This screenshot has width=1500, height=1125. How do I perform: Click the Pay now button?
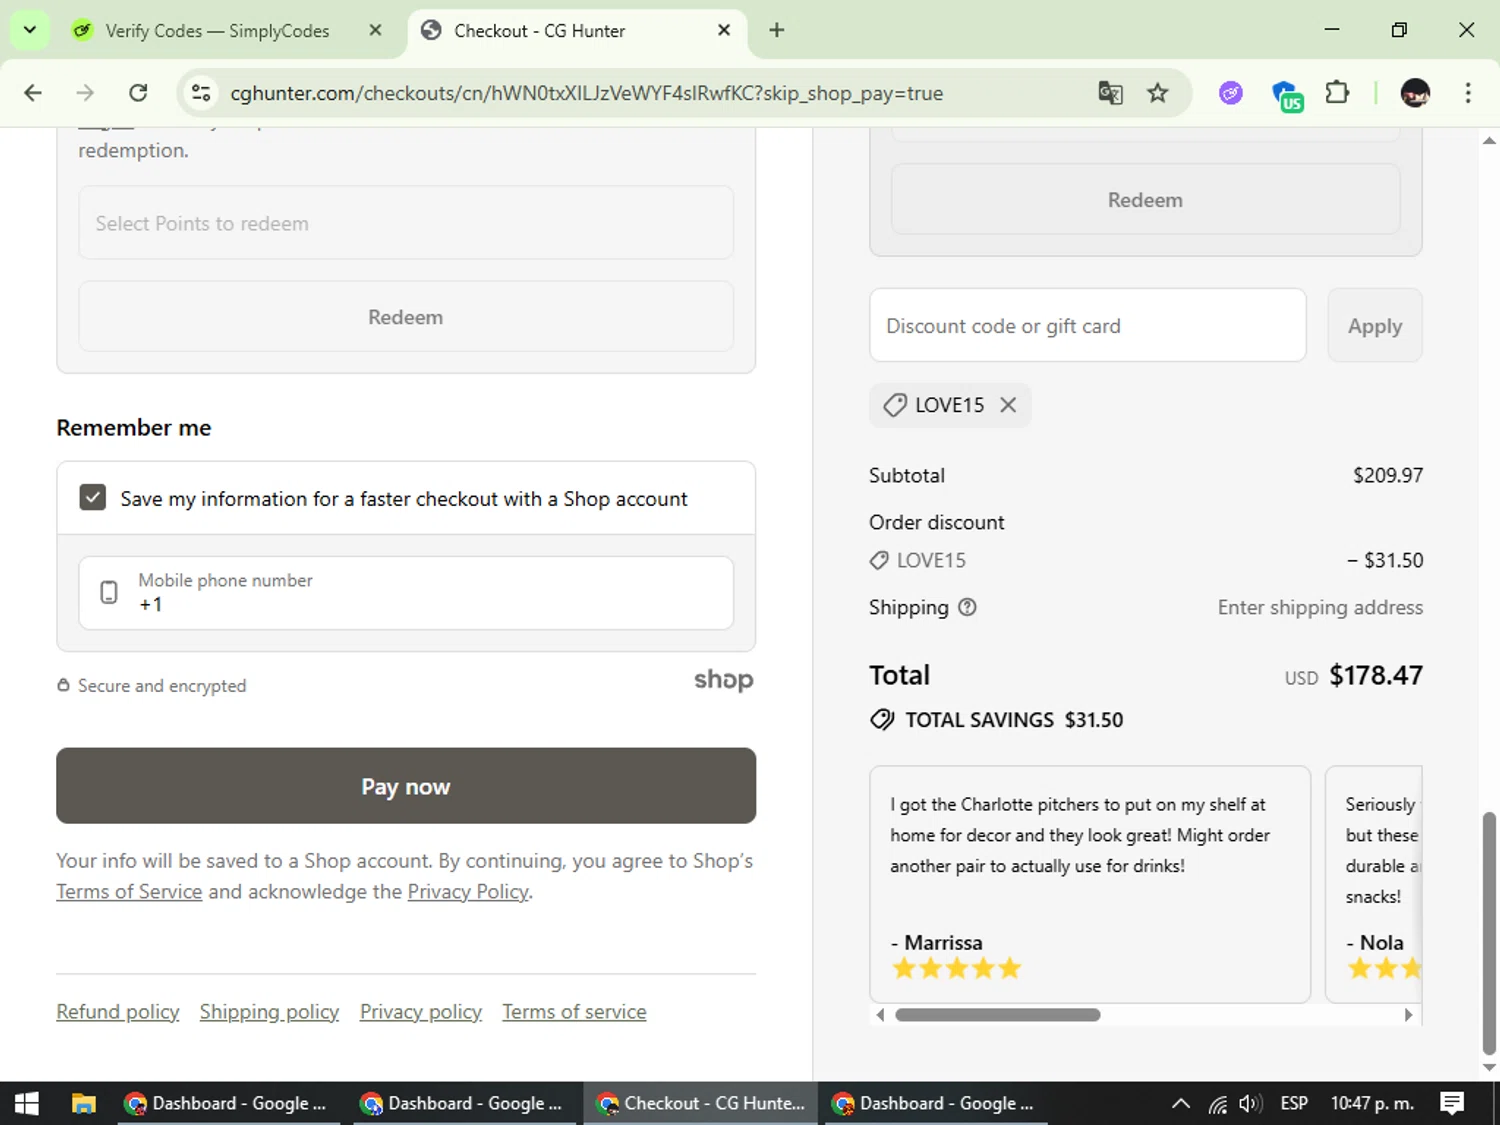[x=406, y=786]
